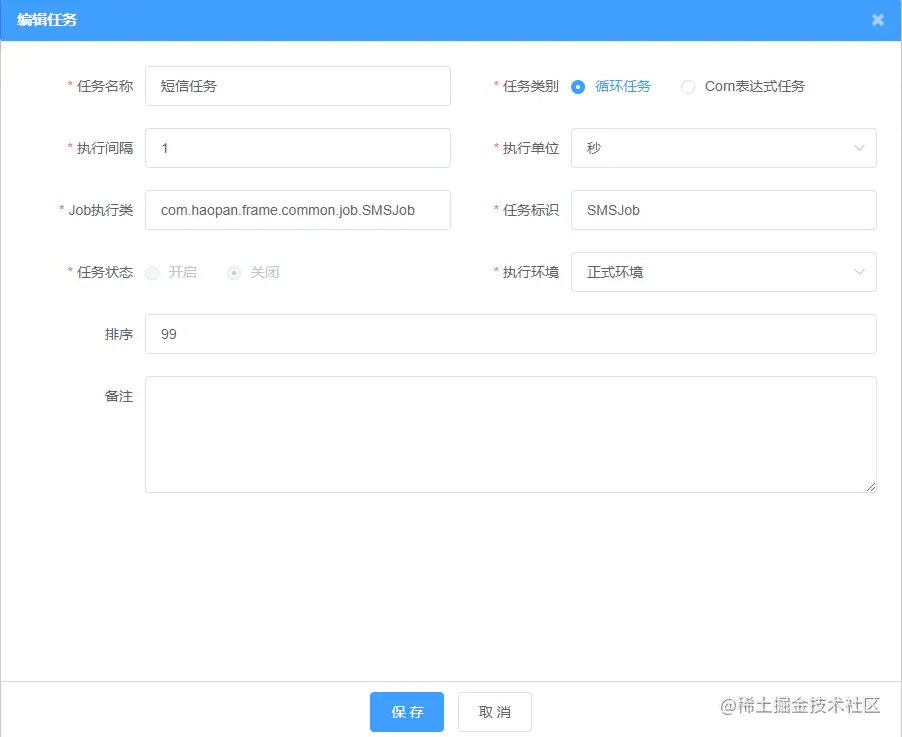Click the 执行间隔 input field
This screenshot has width=902, height=737.
coord(298,148)
